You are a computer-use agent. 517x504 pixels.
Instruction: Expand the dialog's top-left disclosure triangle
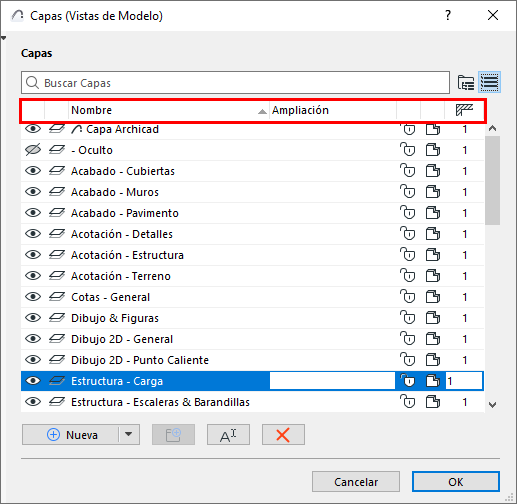point(3,38)
